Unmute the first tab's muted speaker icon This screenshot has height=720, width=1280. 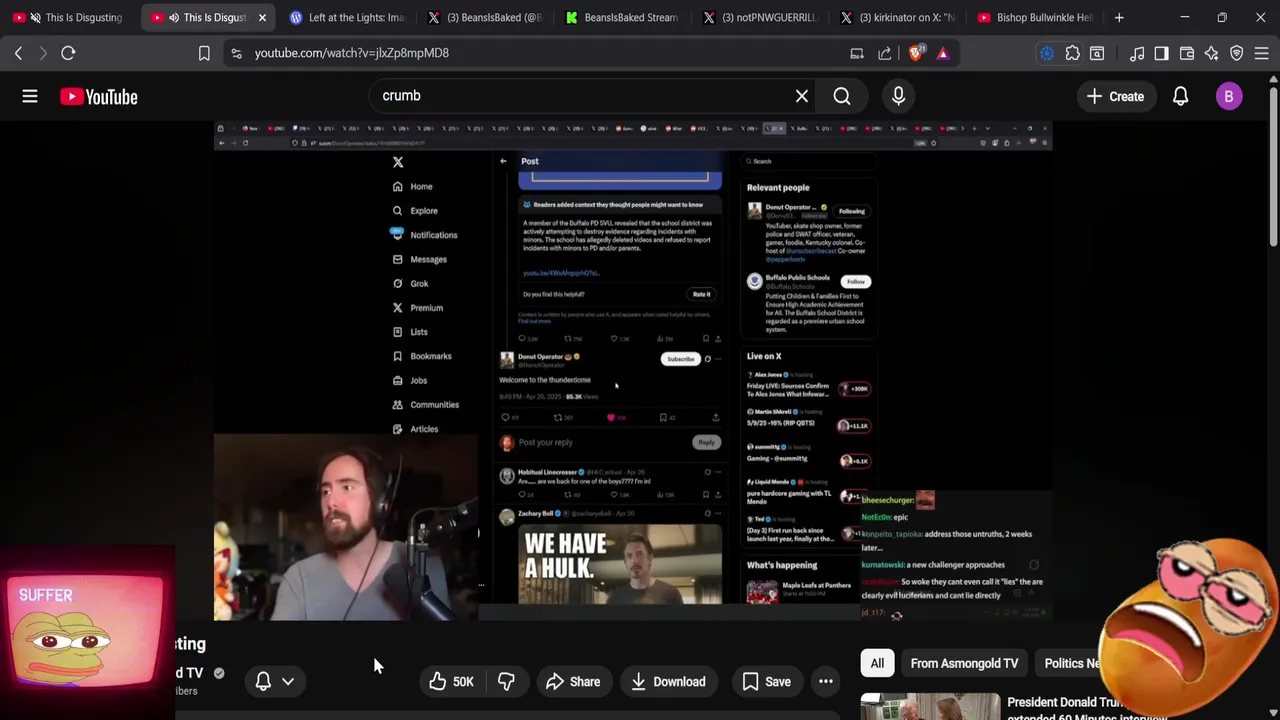tap(36, 17)
